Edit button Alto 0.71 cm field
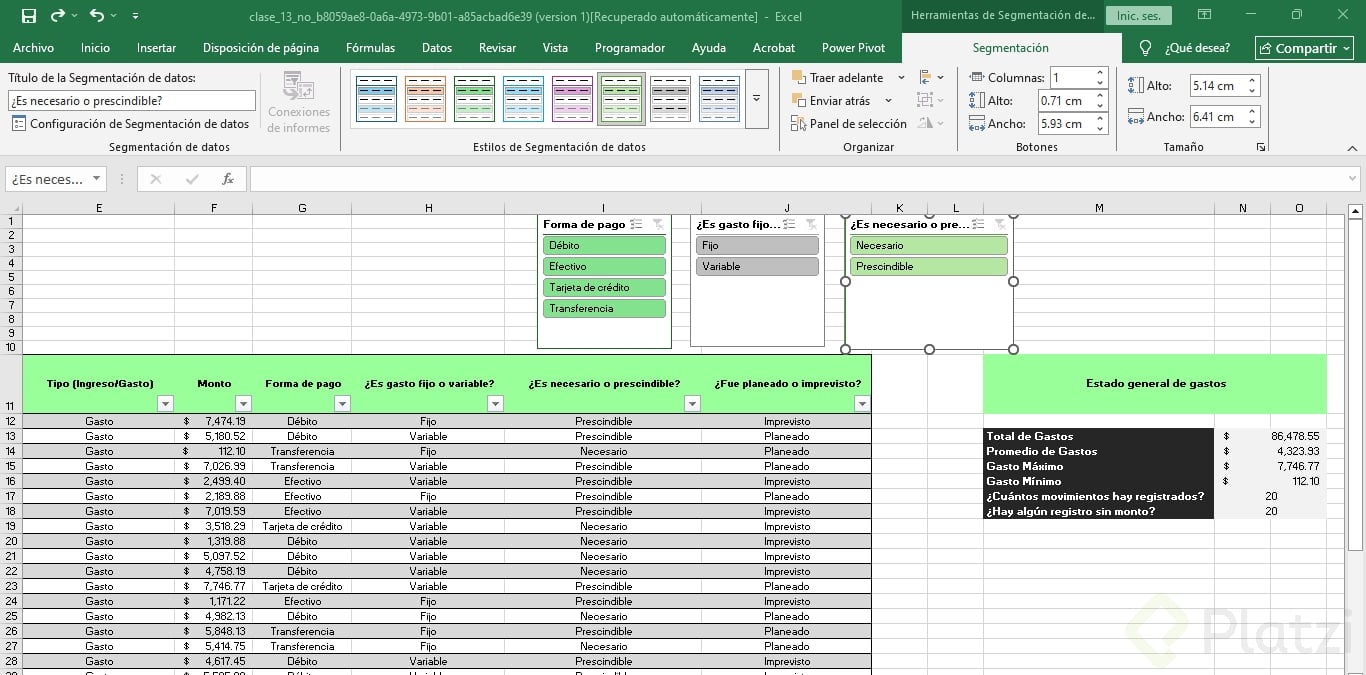Viewport: 1366px width, 675px height. [1065, 101]
